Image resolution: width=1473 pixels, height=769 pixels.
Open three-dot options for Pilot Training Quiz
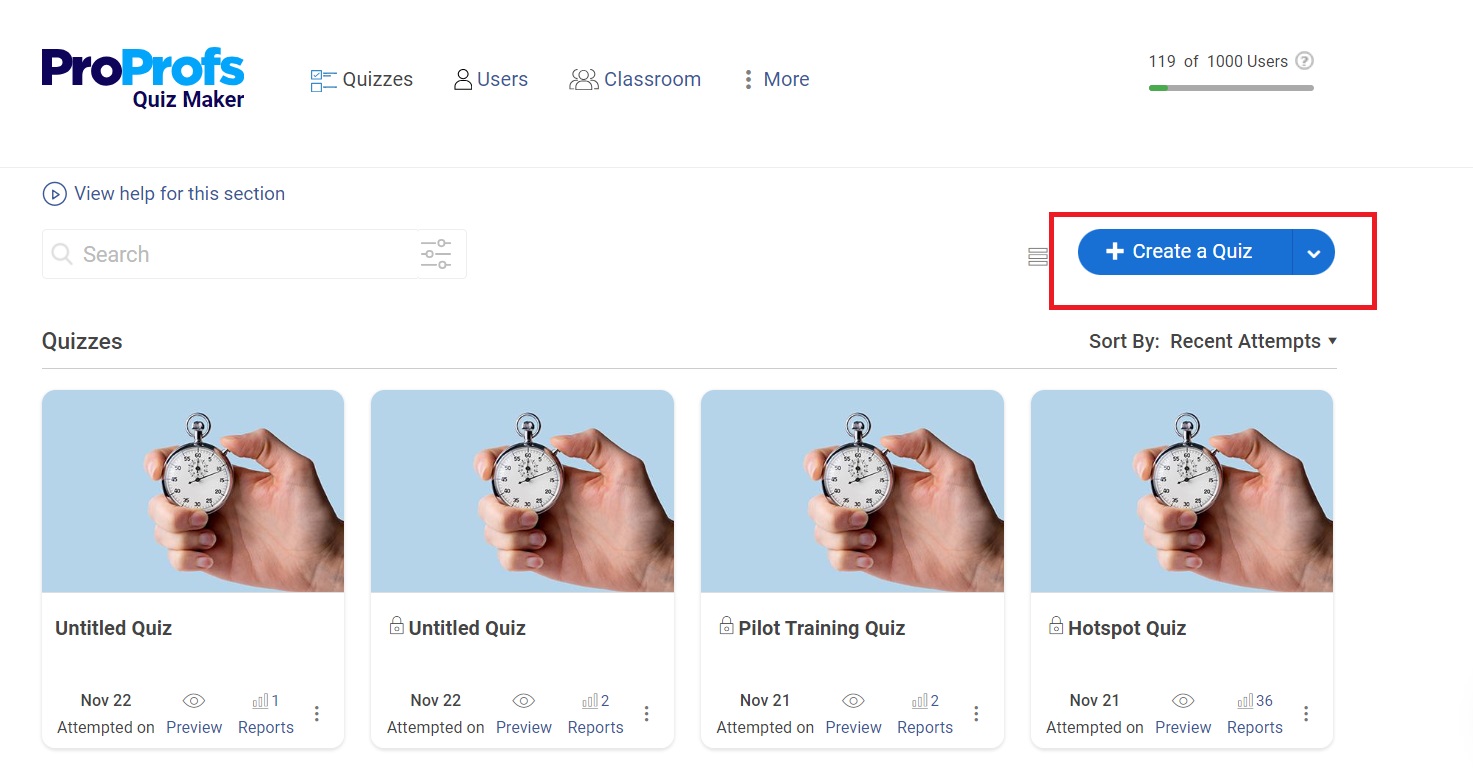click(x=976, y=713)
